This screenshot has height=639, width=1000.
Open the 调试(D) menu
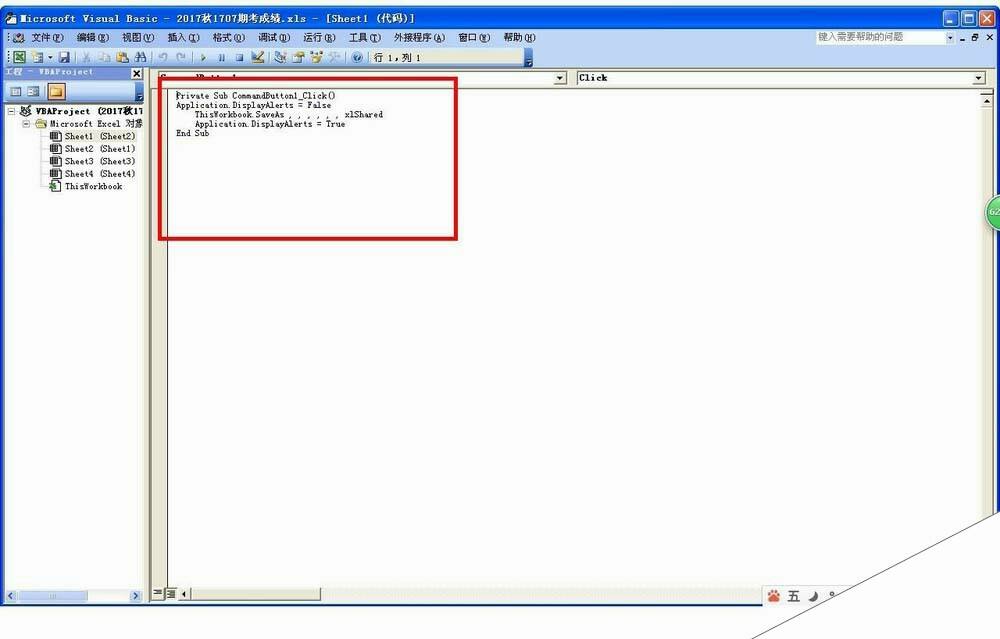coord(274,38)
